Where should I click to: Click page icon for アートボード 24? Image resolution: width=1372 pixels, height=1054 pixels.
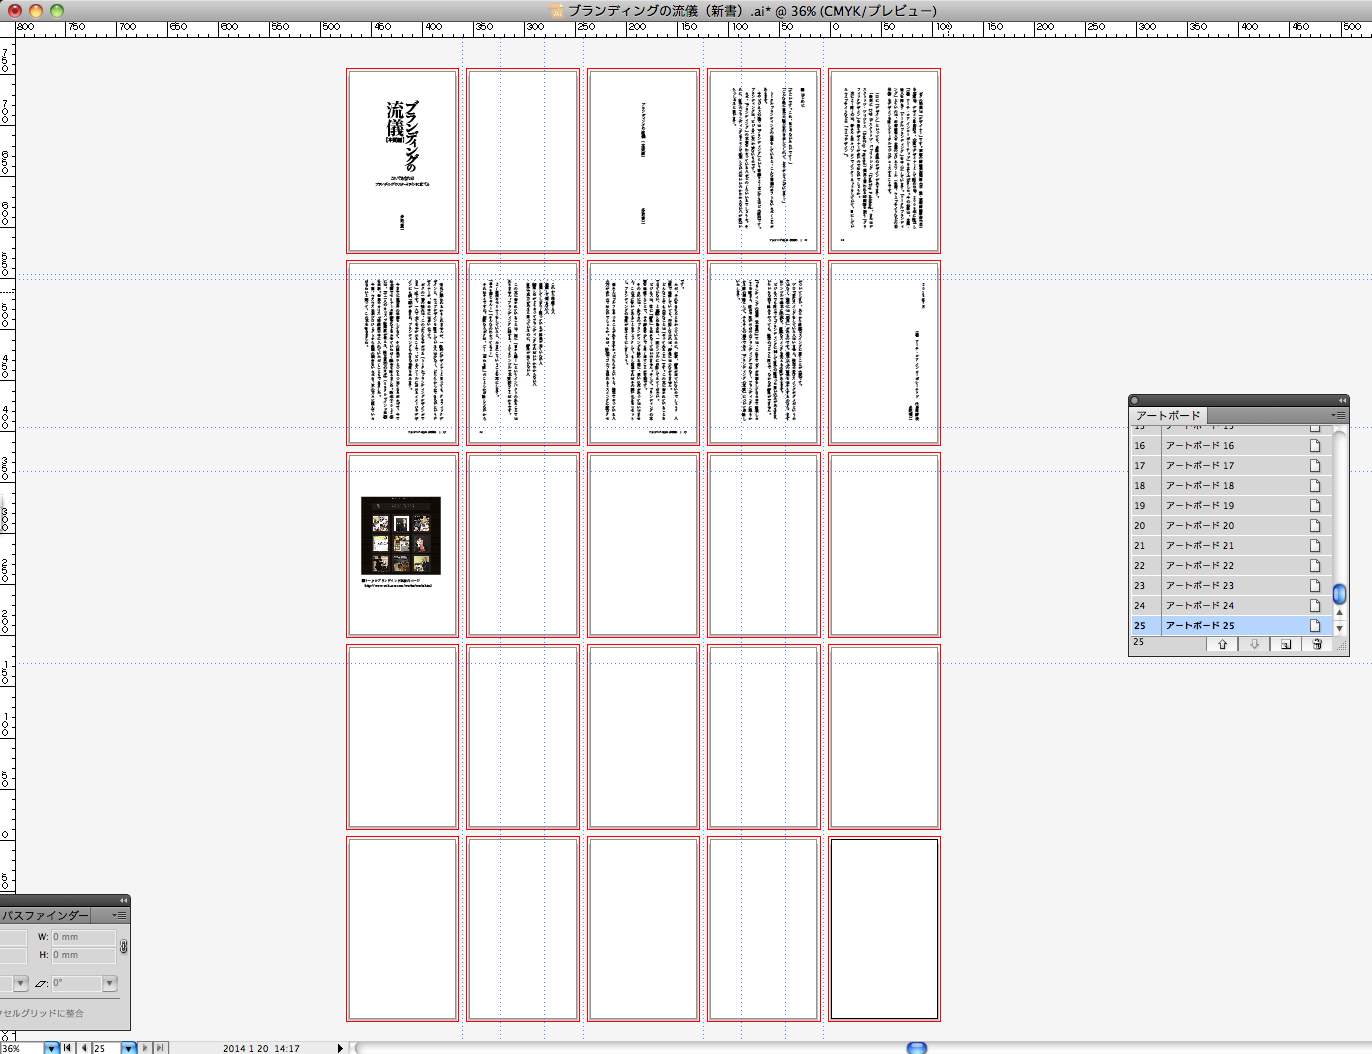click(1315, 605)
